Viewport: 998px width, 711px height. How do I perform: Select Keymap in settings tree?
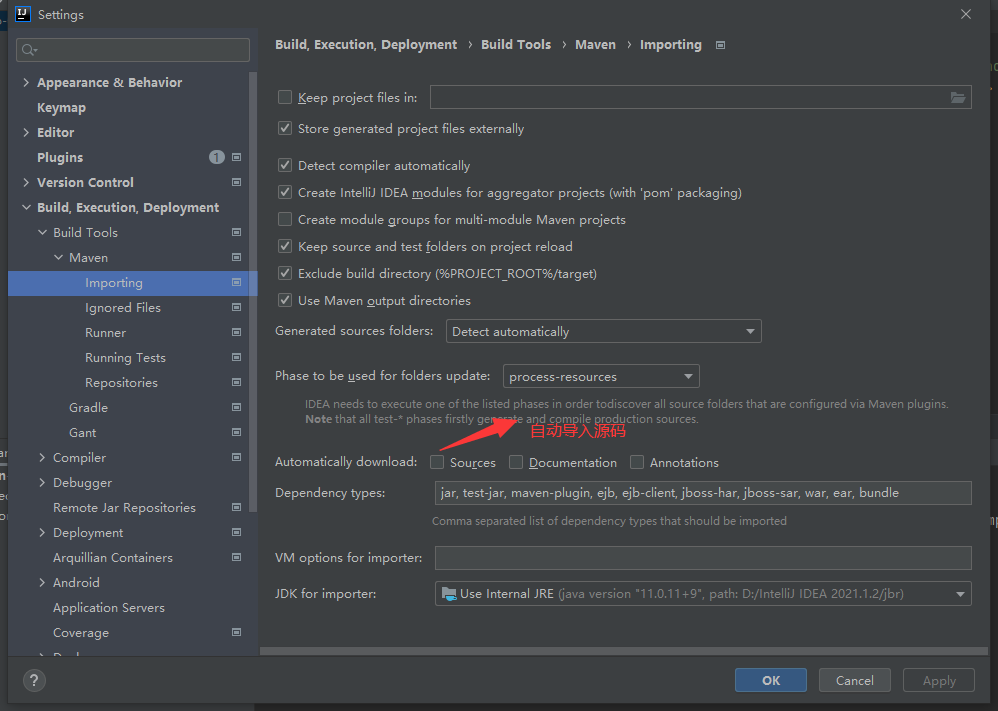(x=61, y=108)
